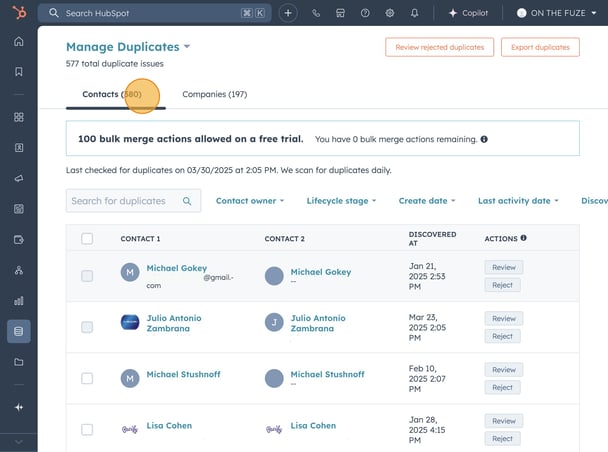
Task: Check the Julio Antonio Zambrana row checkbox
Action: (x=87, y=327)
